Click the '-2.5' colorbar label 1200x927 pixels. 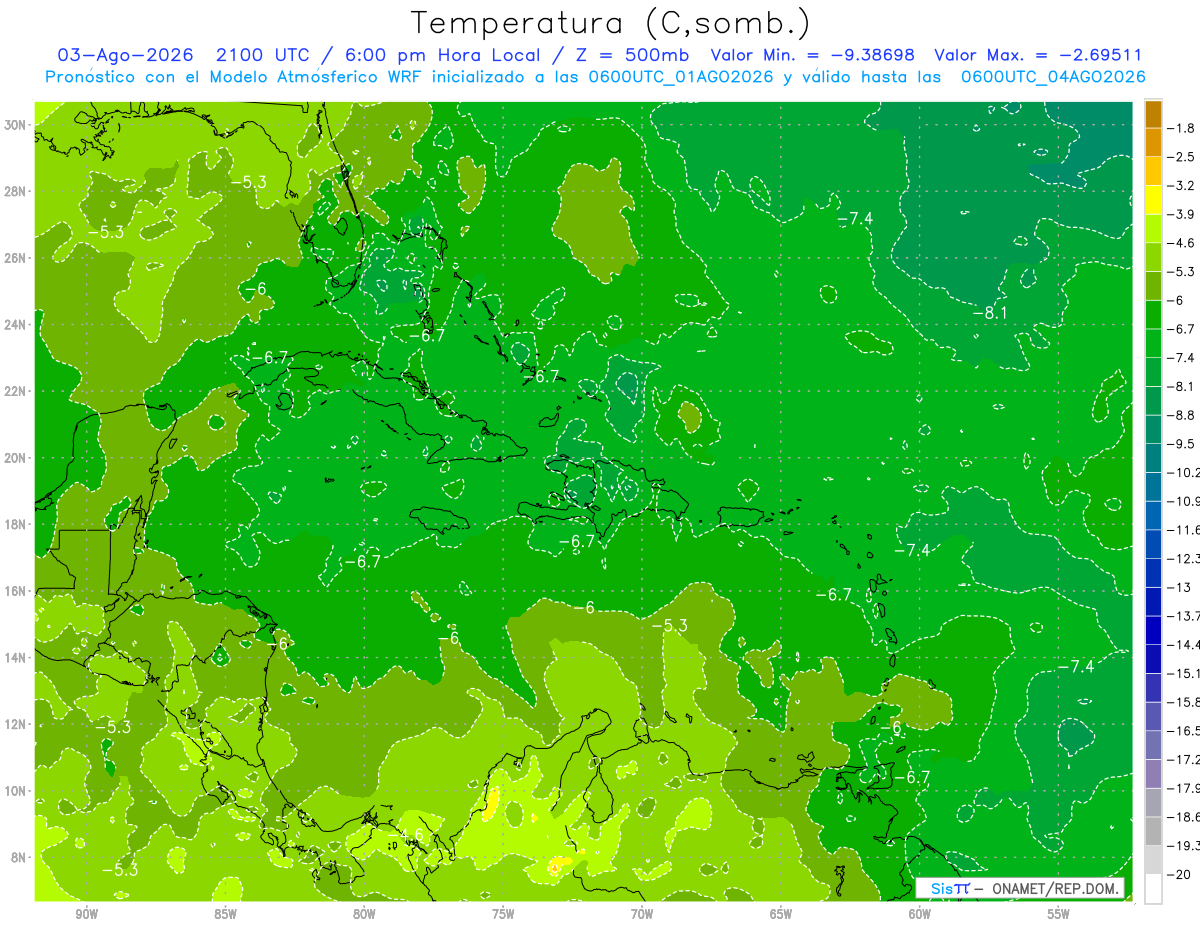[1182, 157]
